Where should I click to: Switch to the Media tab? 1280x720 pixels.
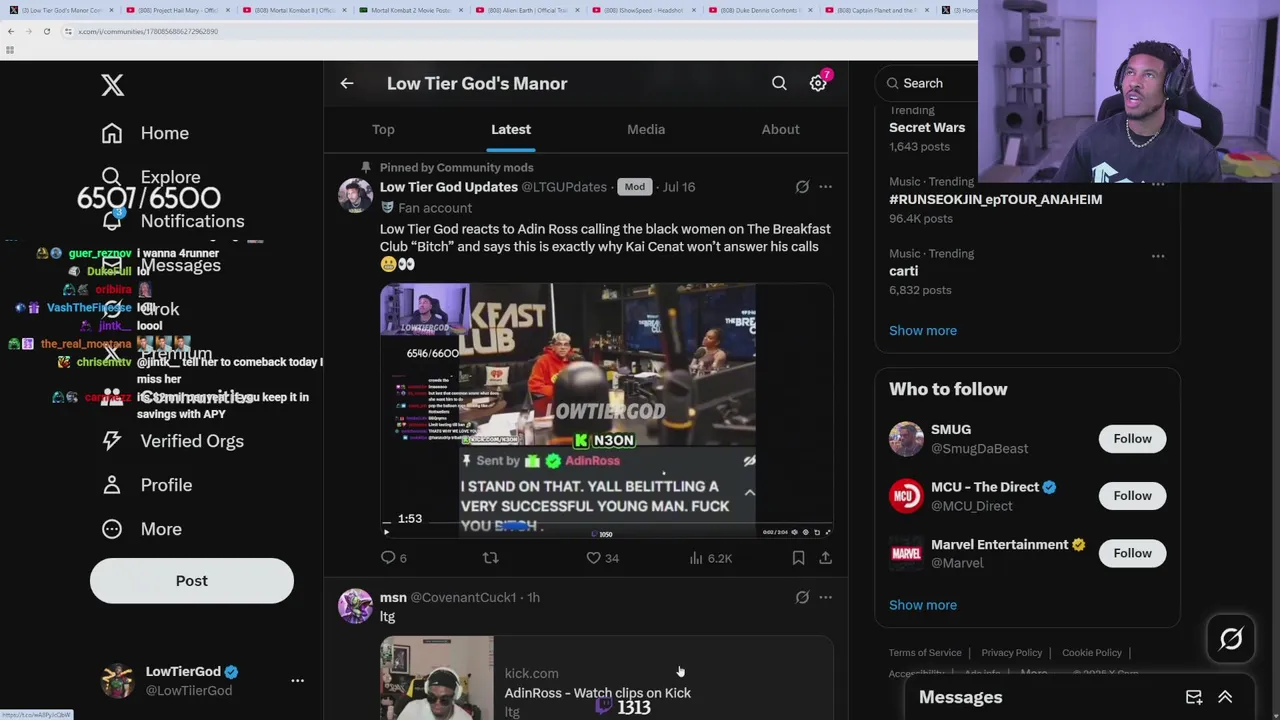point(646,129)
